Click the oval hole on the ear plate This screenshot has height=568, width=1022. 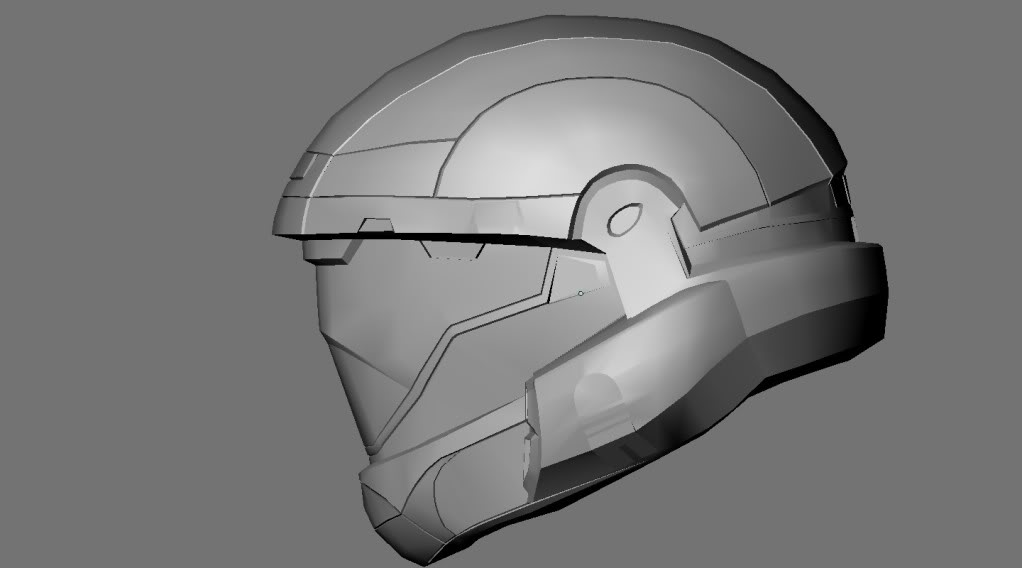pyautogui.click(x=624, y=219)
